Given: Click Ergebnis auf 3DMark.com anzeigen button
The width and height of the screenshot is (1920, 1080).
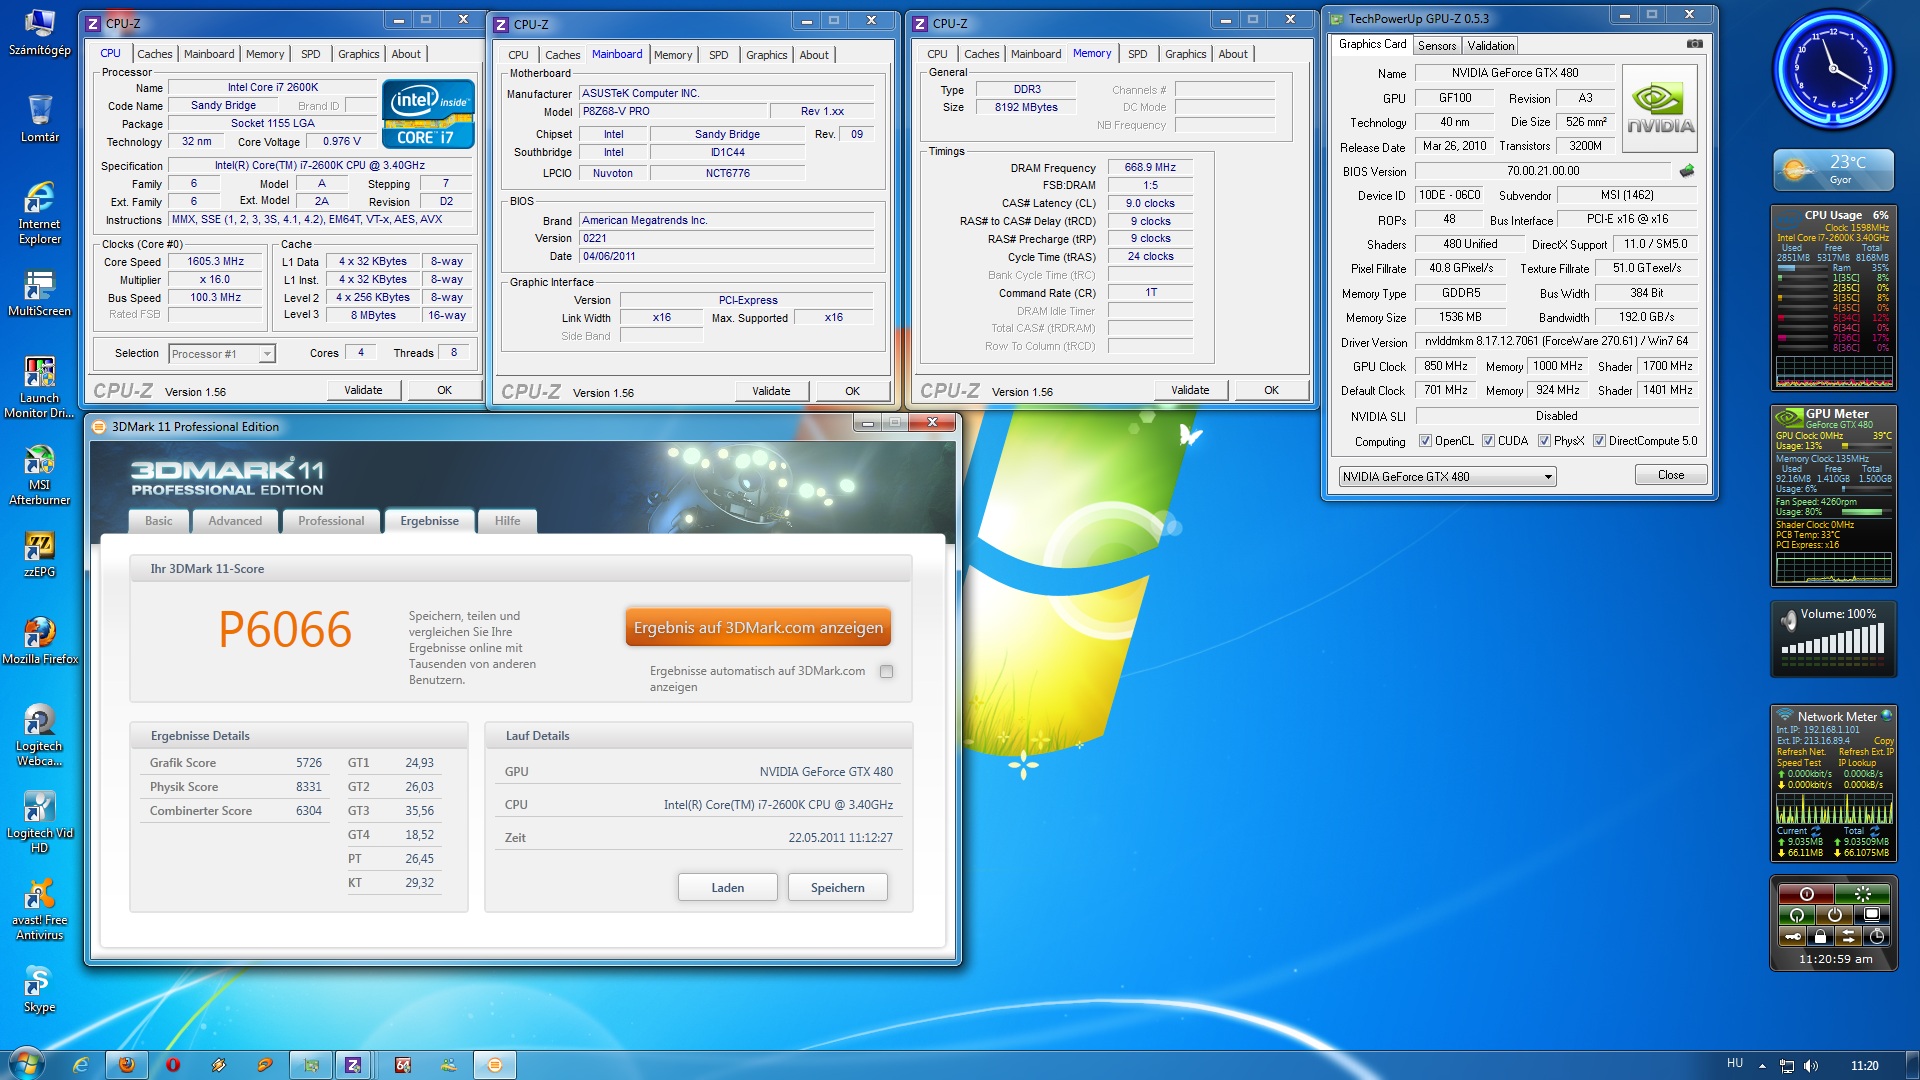Looking at the screenshot, I should pos(757,628).
